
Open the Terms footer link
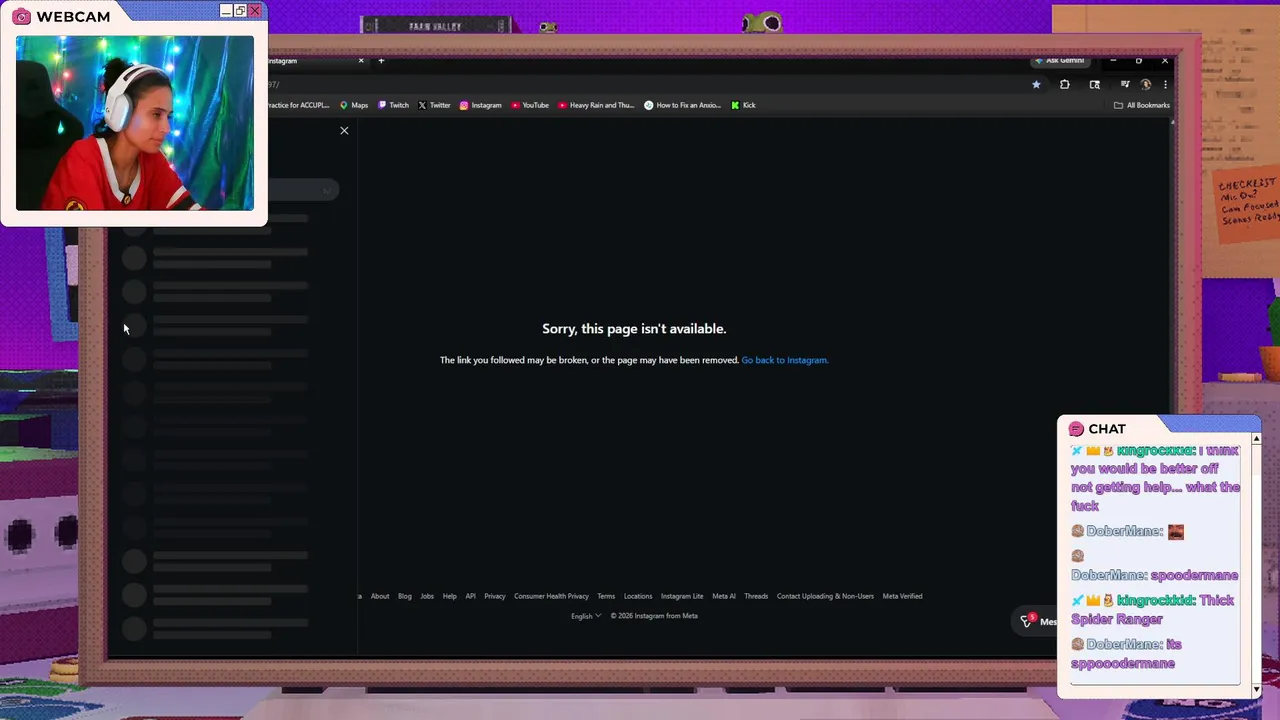pyautogui.click(x=606, y=596)
